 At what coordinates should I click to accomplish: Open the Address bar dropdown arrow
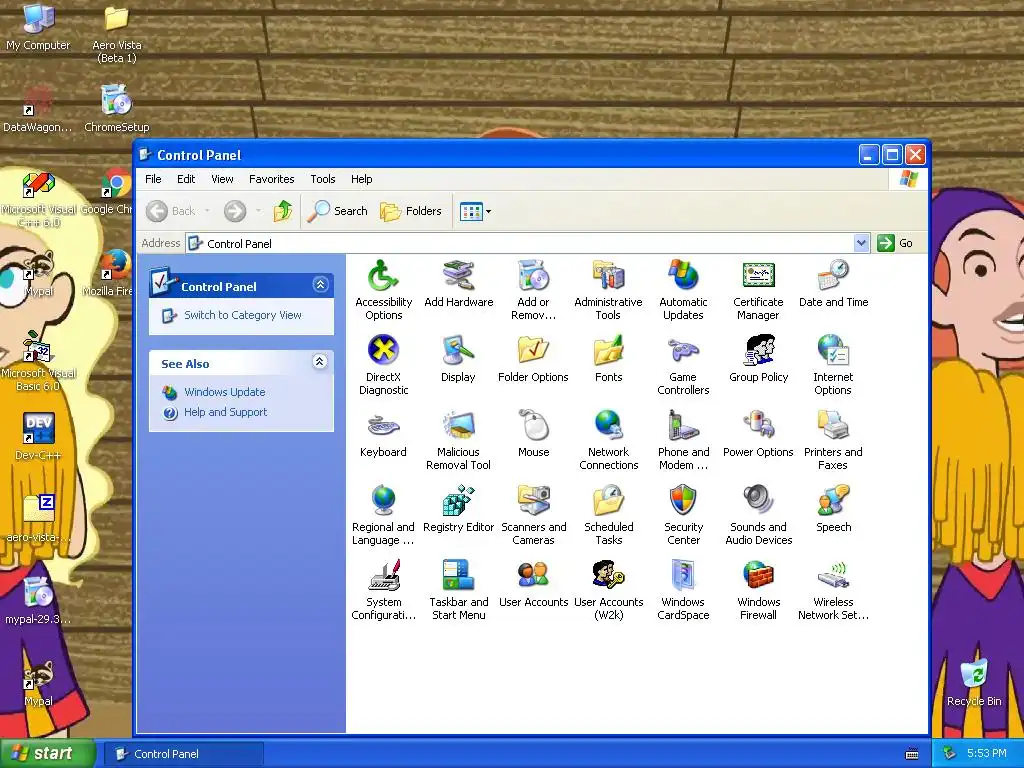pyautogui.click(x=861, y=244)
